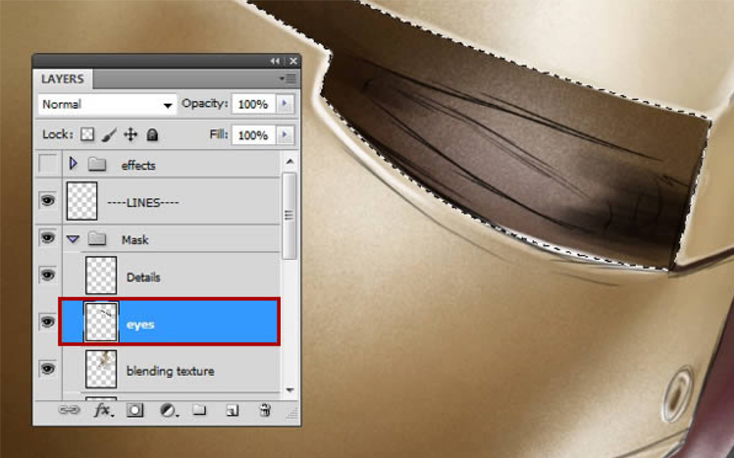Select the ----LINES---- layer thumbnail
This screenshot has width=734, height=458.
(82, 201)
